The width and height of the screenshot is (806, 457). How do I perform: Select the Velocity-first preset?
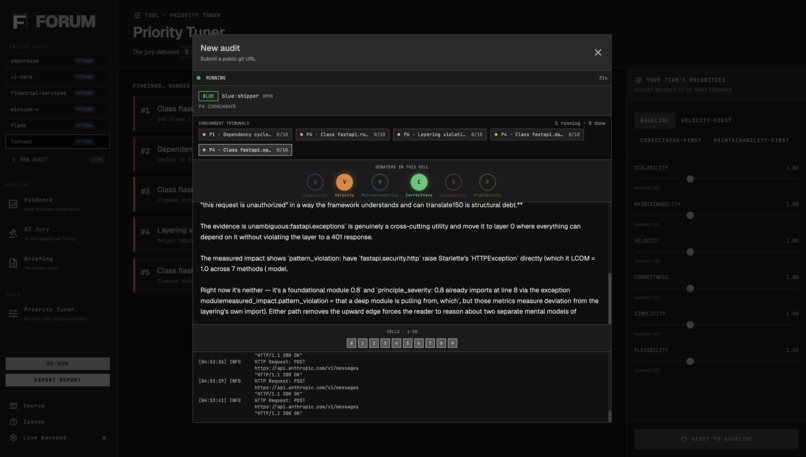pos(706,120)
